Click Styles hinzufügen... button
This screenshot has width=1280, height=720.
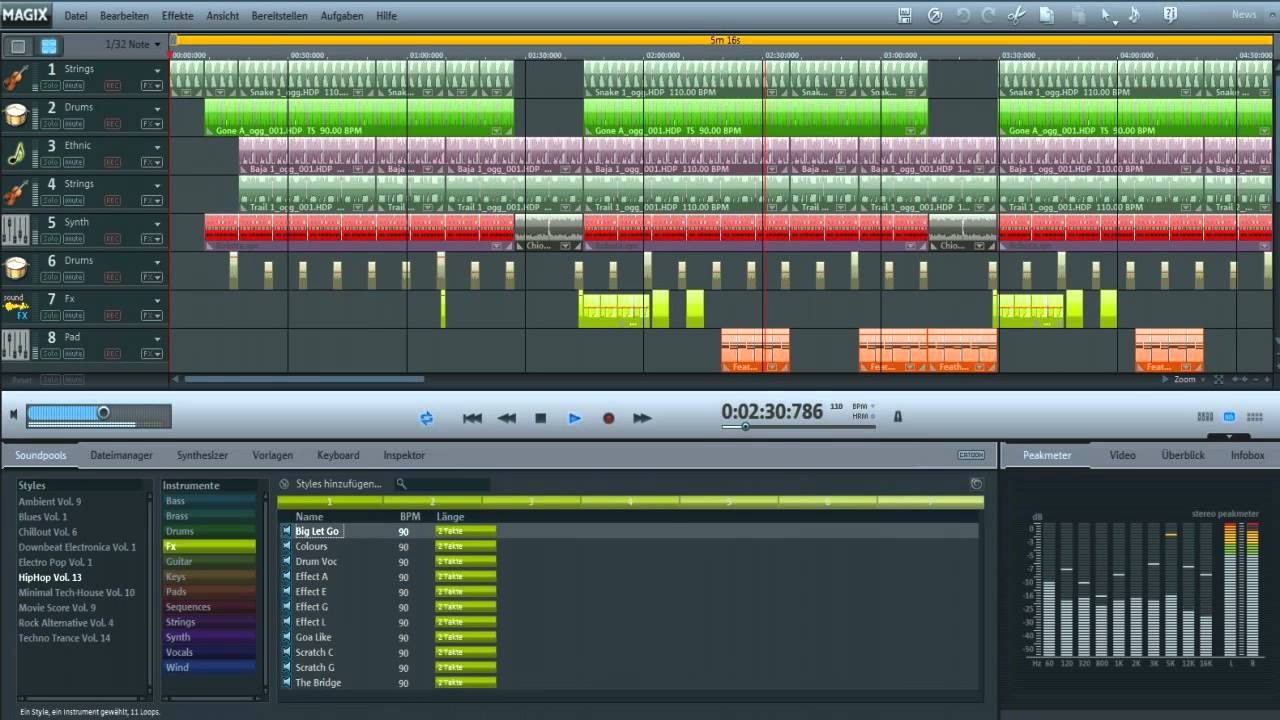point(338,484)
